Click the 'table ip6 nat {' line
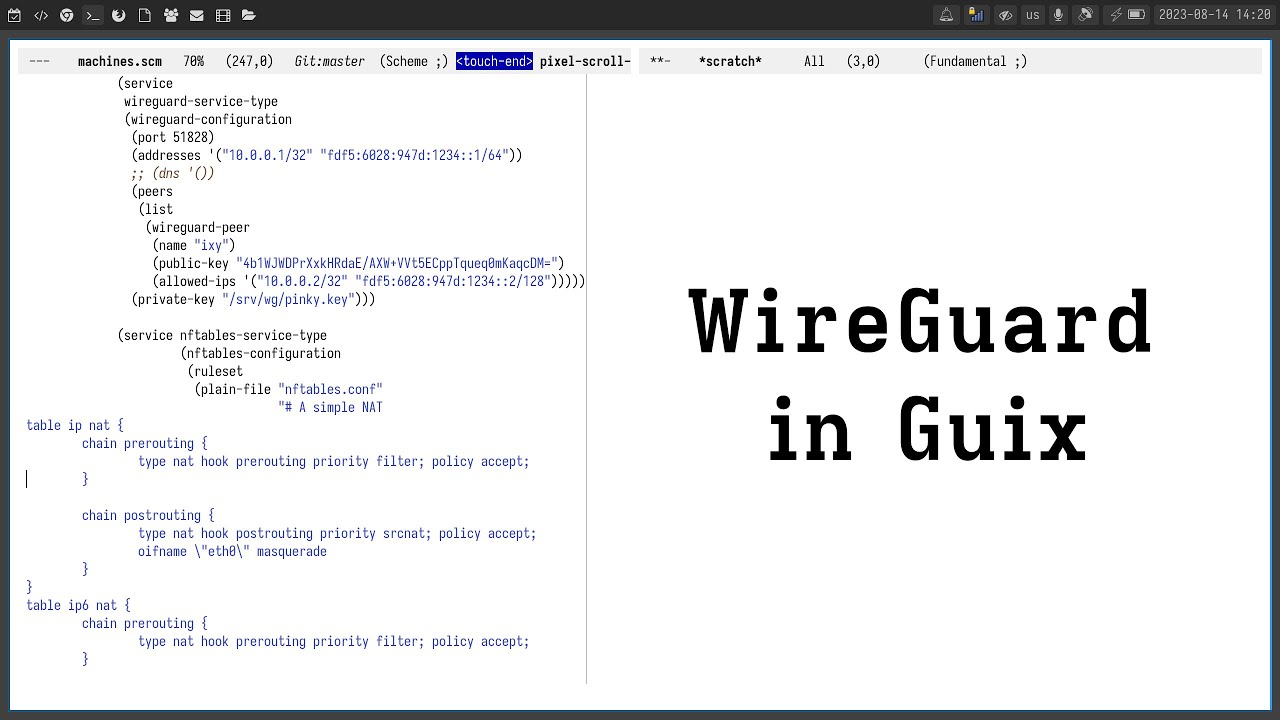Screen dimensions: 1280x720 (x=78, y=605)
